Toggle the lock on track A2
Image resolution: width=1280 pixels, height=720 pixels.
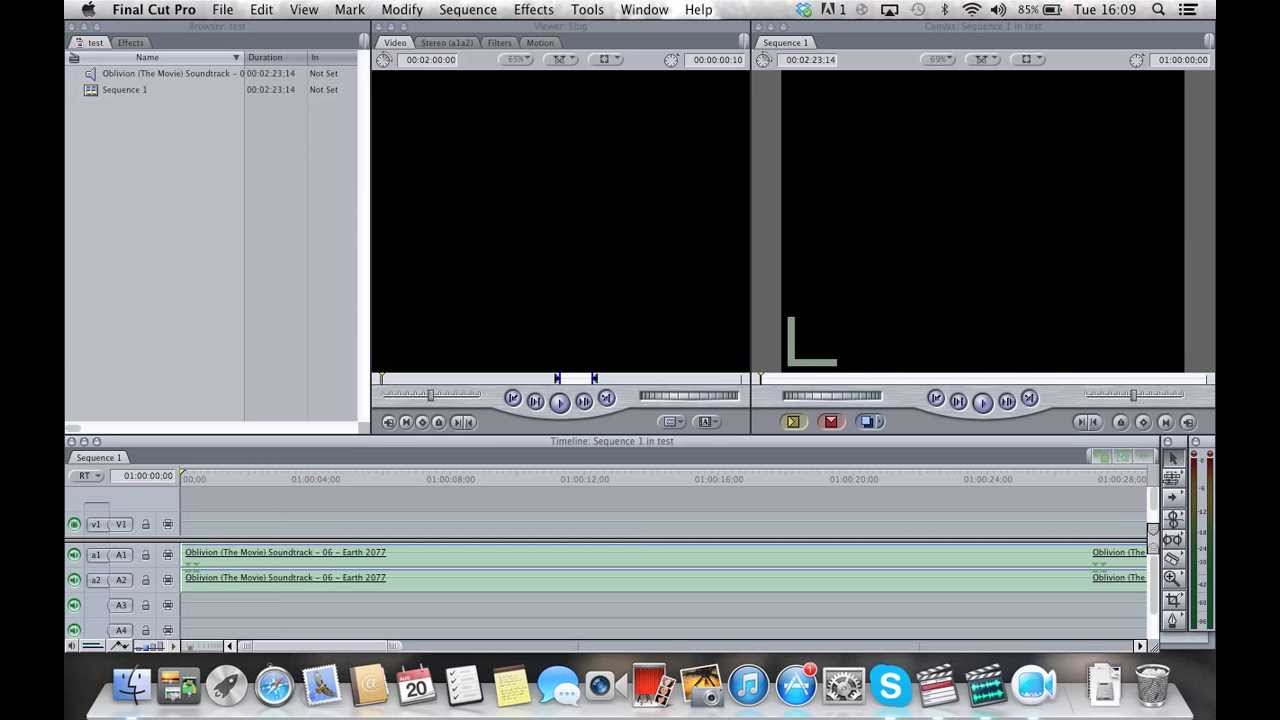tap(145, 580)
